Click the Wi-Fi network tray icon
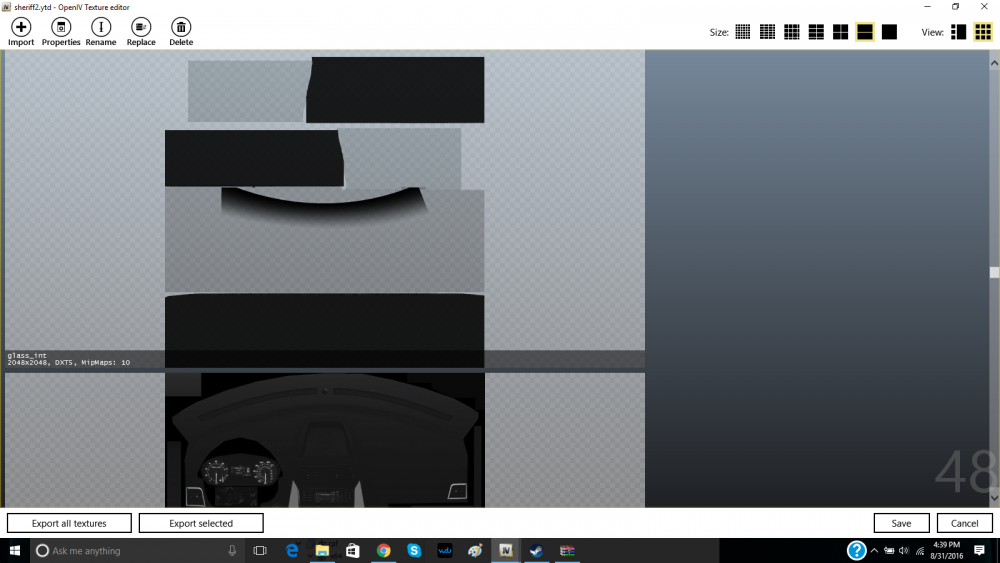This screenshot has width=1000, height=563. pyautogui.click(x=920, y=551)
